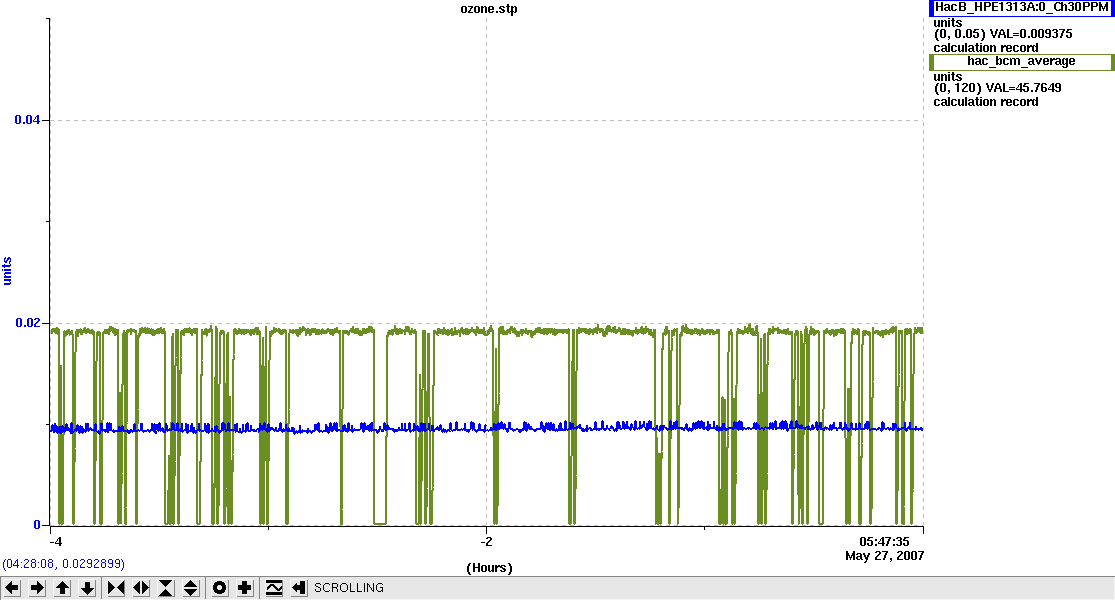The width and height of the screenshot is (1115, 600).
Task: Click the -2 x-axis tick label
Action: (x=486, y=542)
